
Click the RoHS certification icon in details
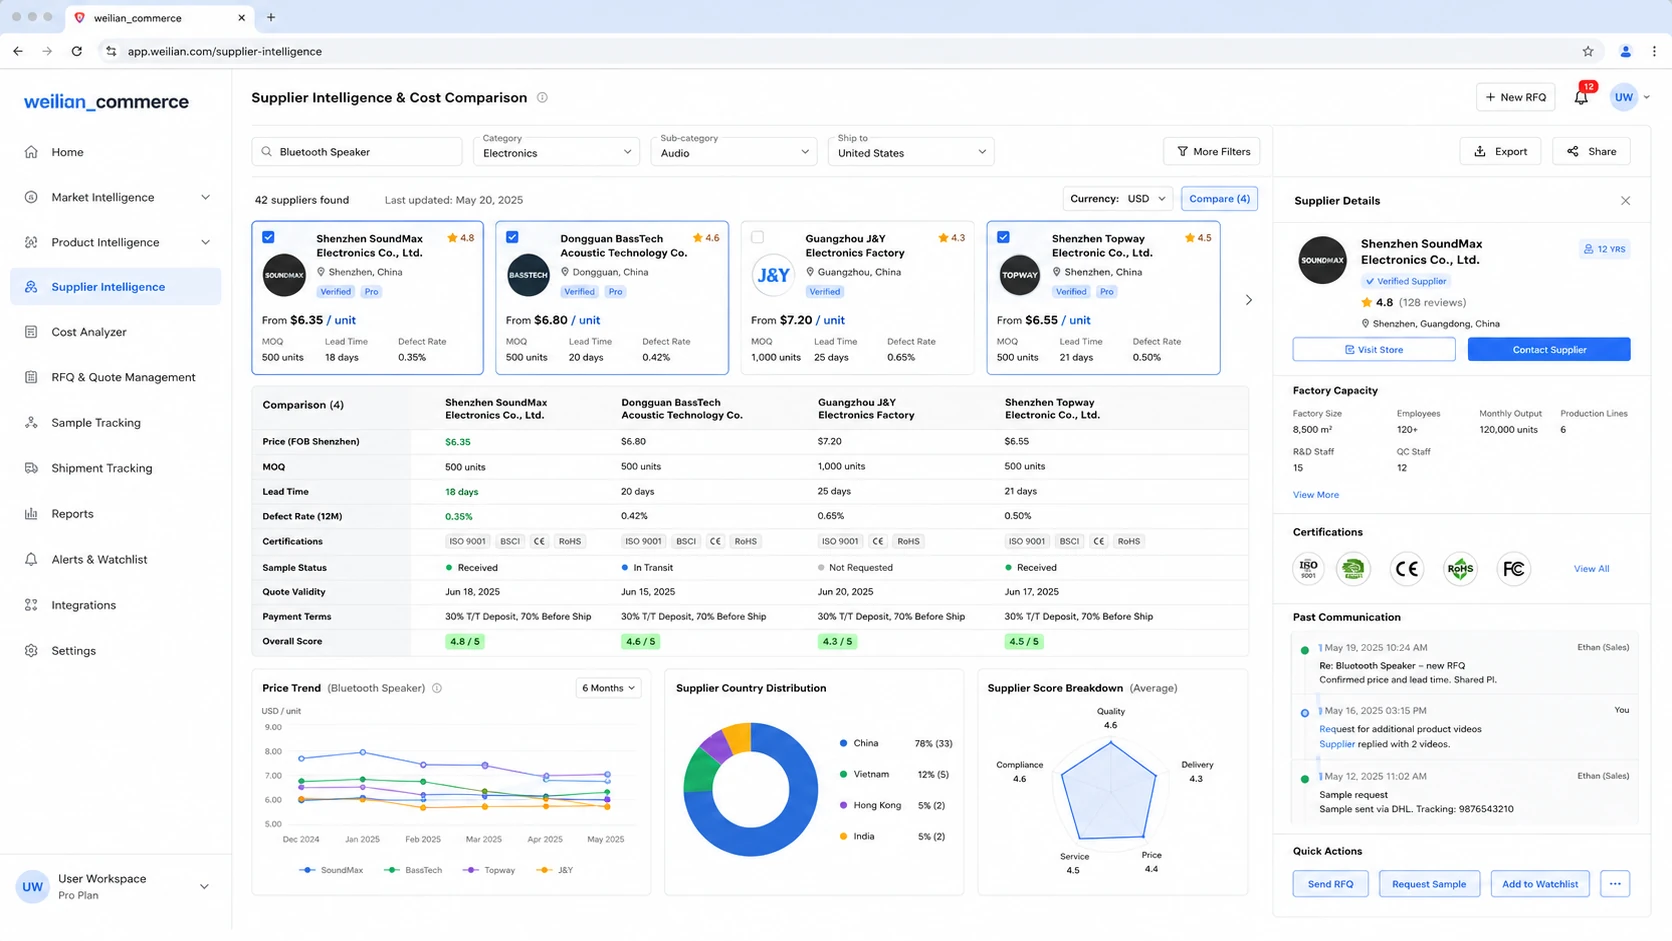click(1460, 569)
